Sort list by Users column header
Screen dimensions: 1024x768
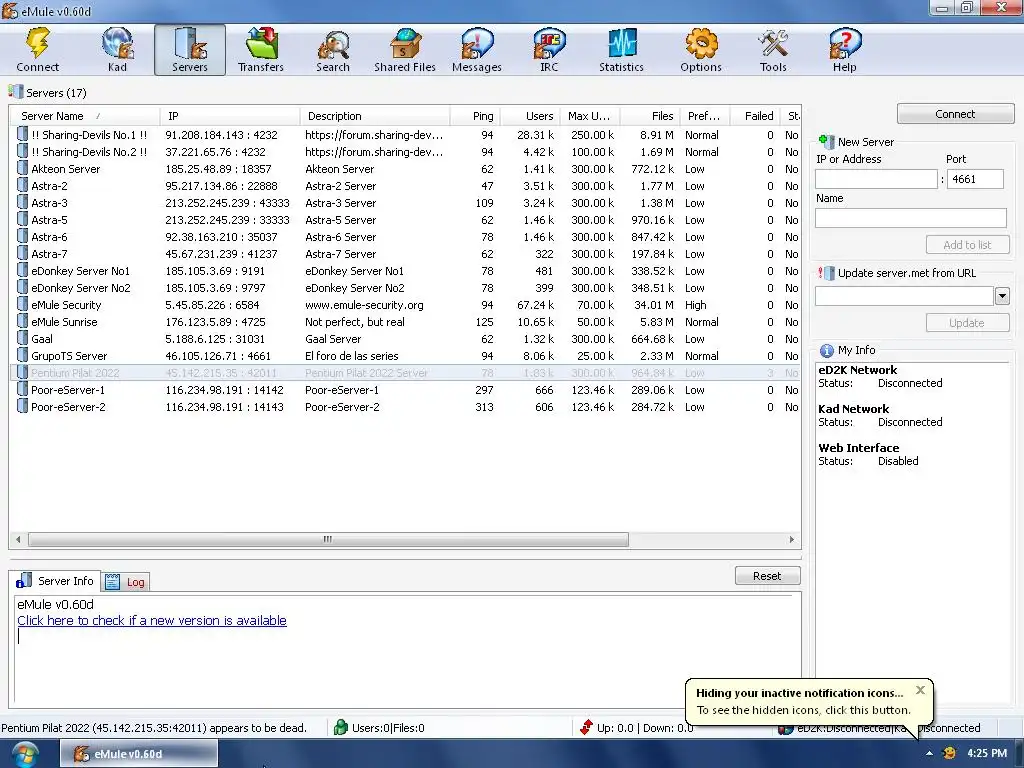click(530, 116)
